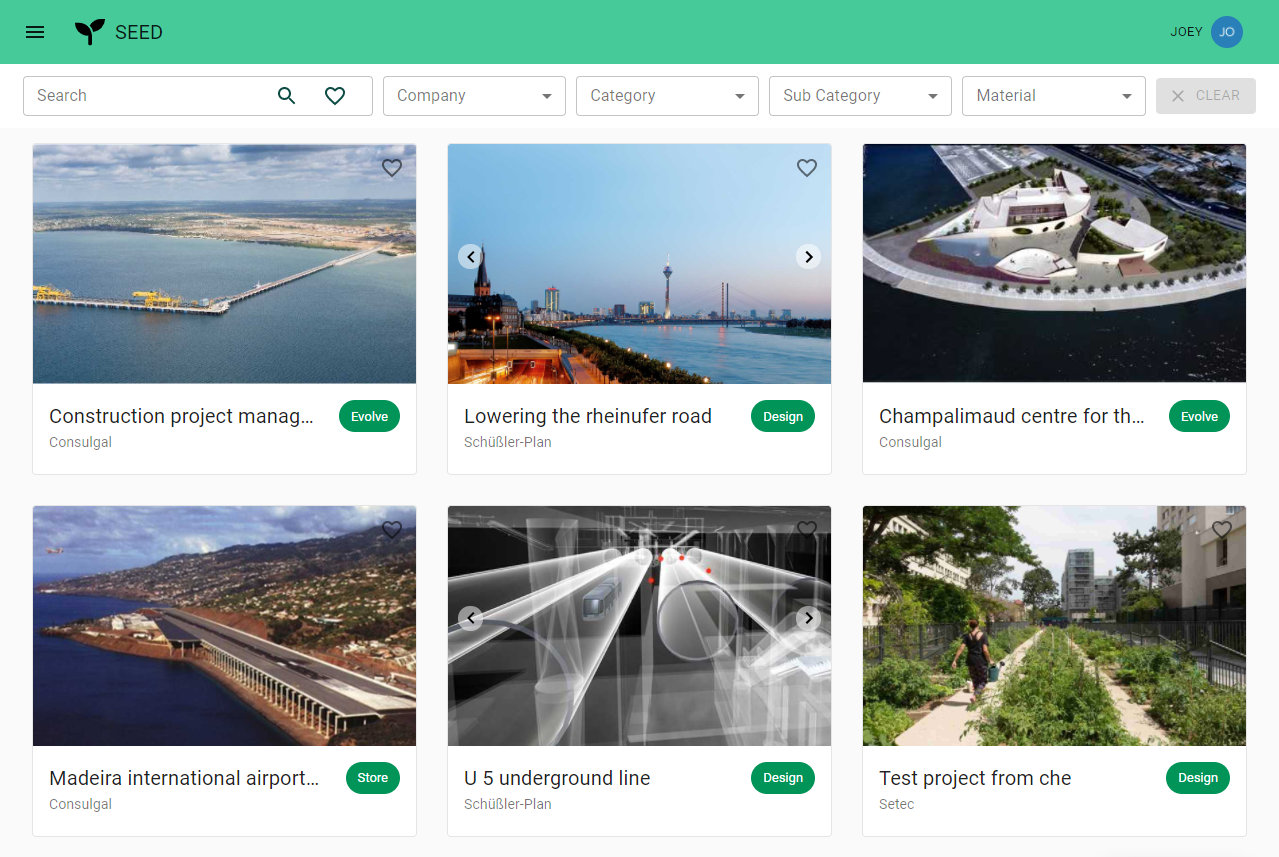Image resolution: width=1279 pixels, height=857 pixels.
Task: Favorite the Lowering the rheinufer road card
Action: pyautogui.click(x=807, y=168)
